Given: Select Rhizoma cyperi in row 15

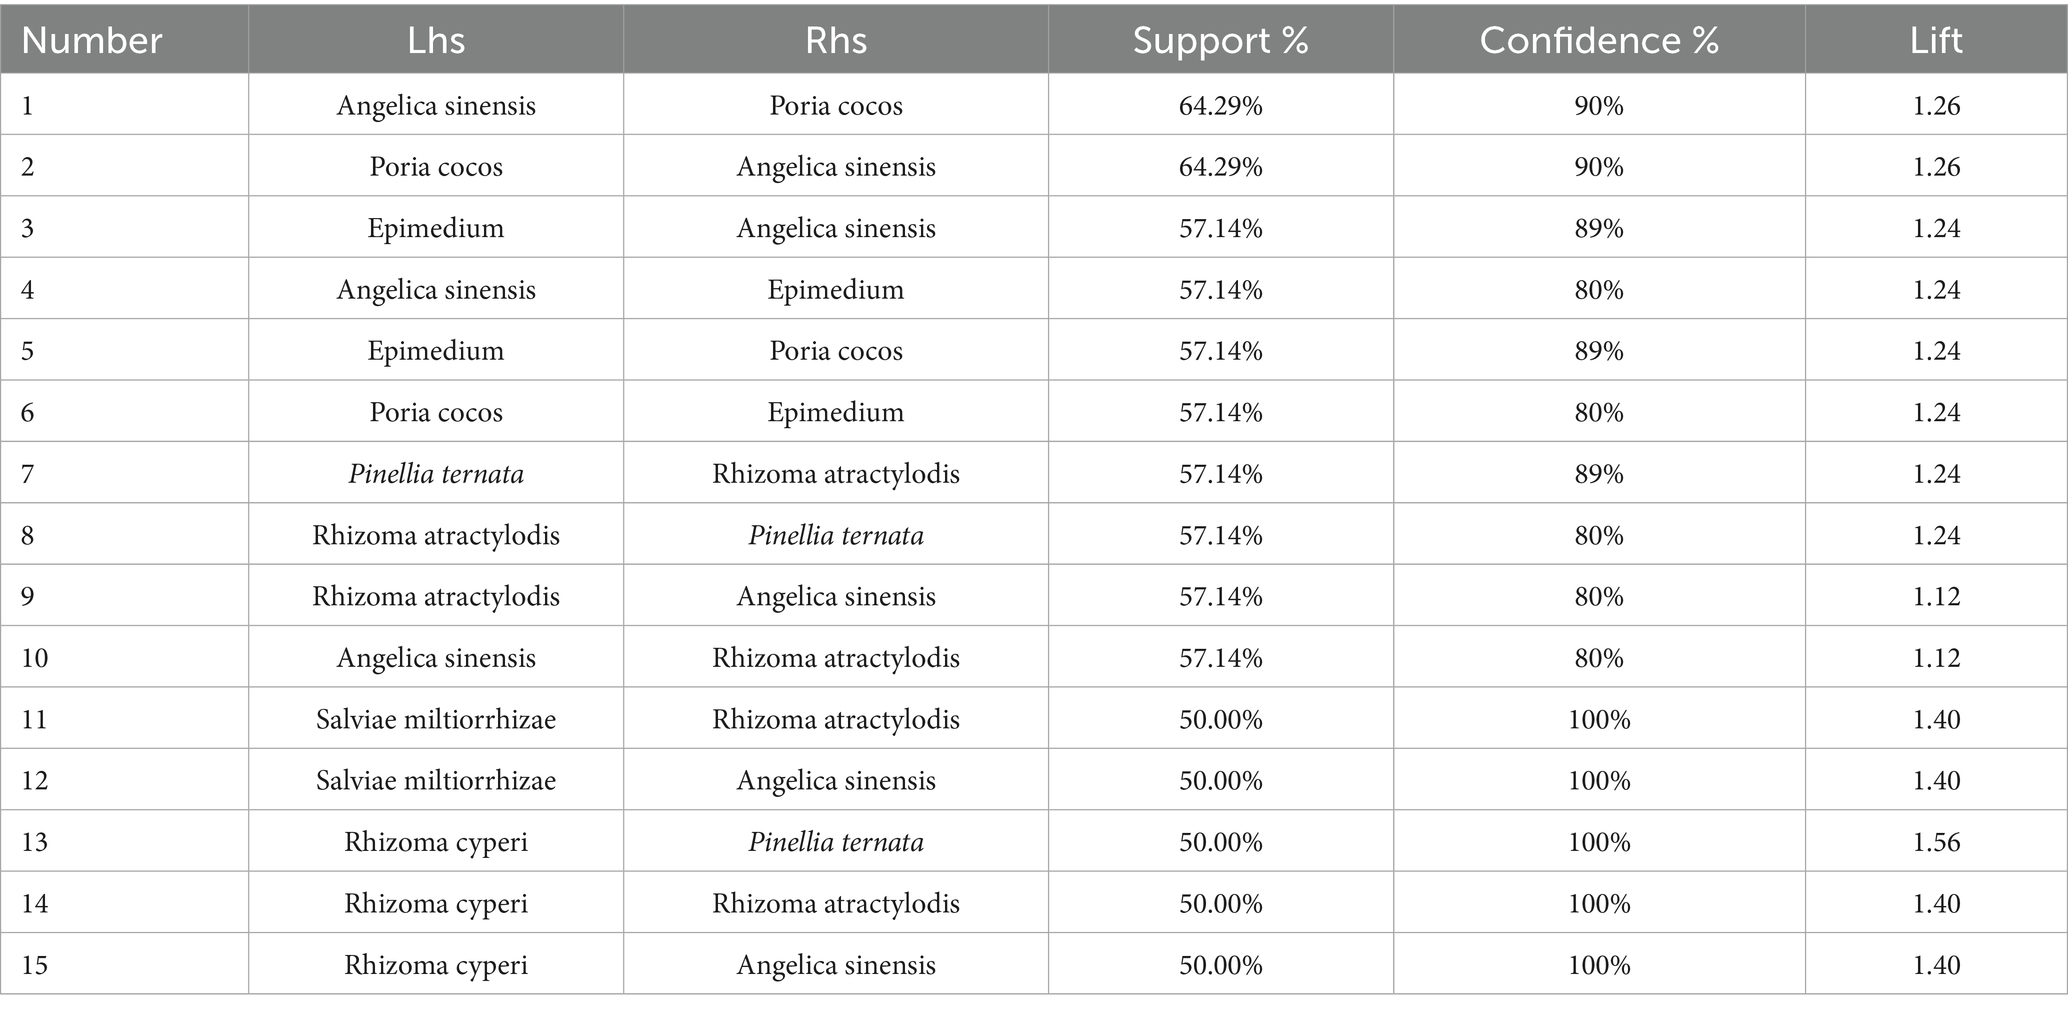Looking at the screenshot, I should click(436, 965).
